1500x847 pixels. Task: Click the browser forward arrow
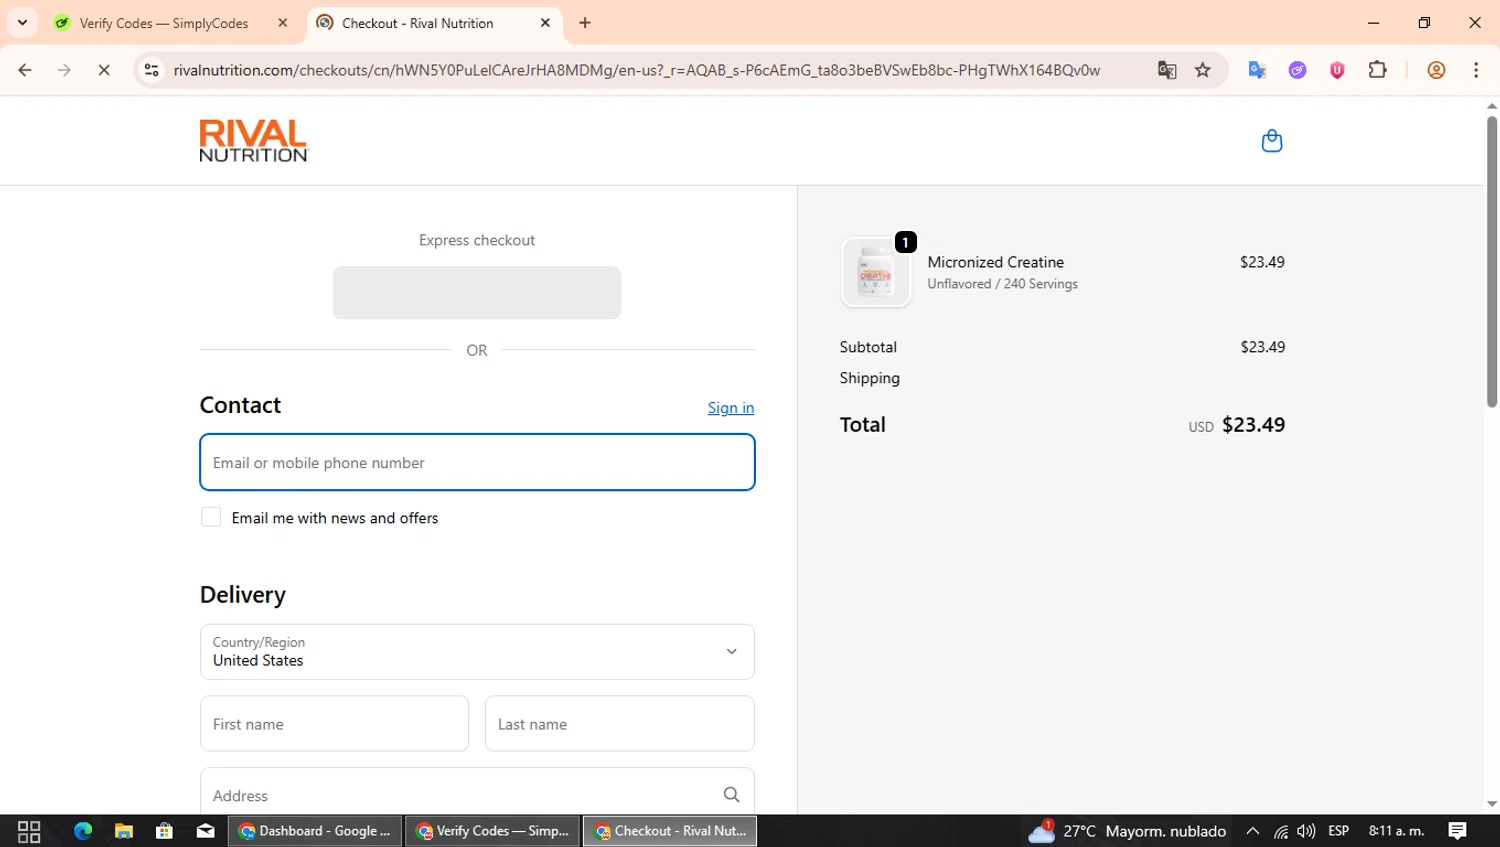point(64,70)
